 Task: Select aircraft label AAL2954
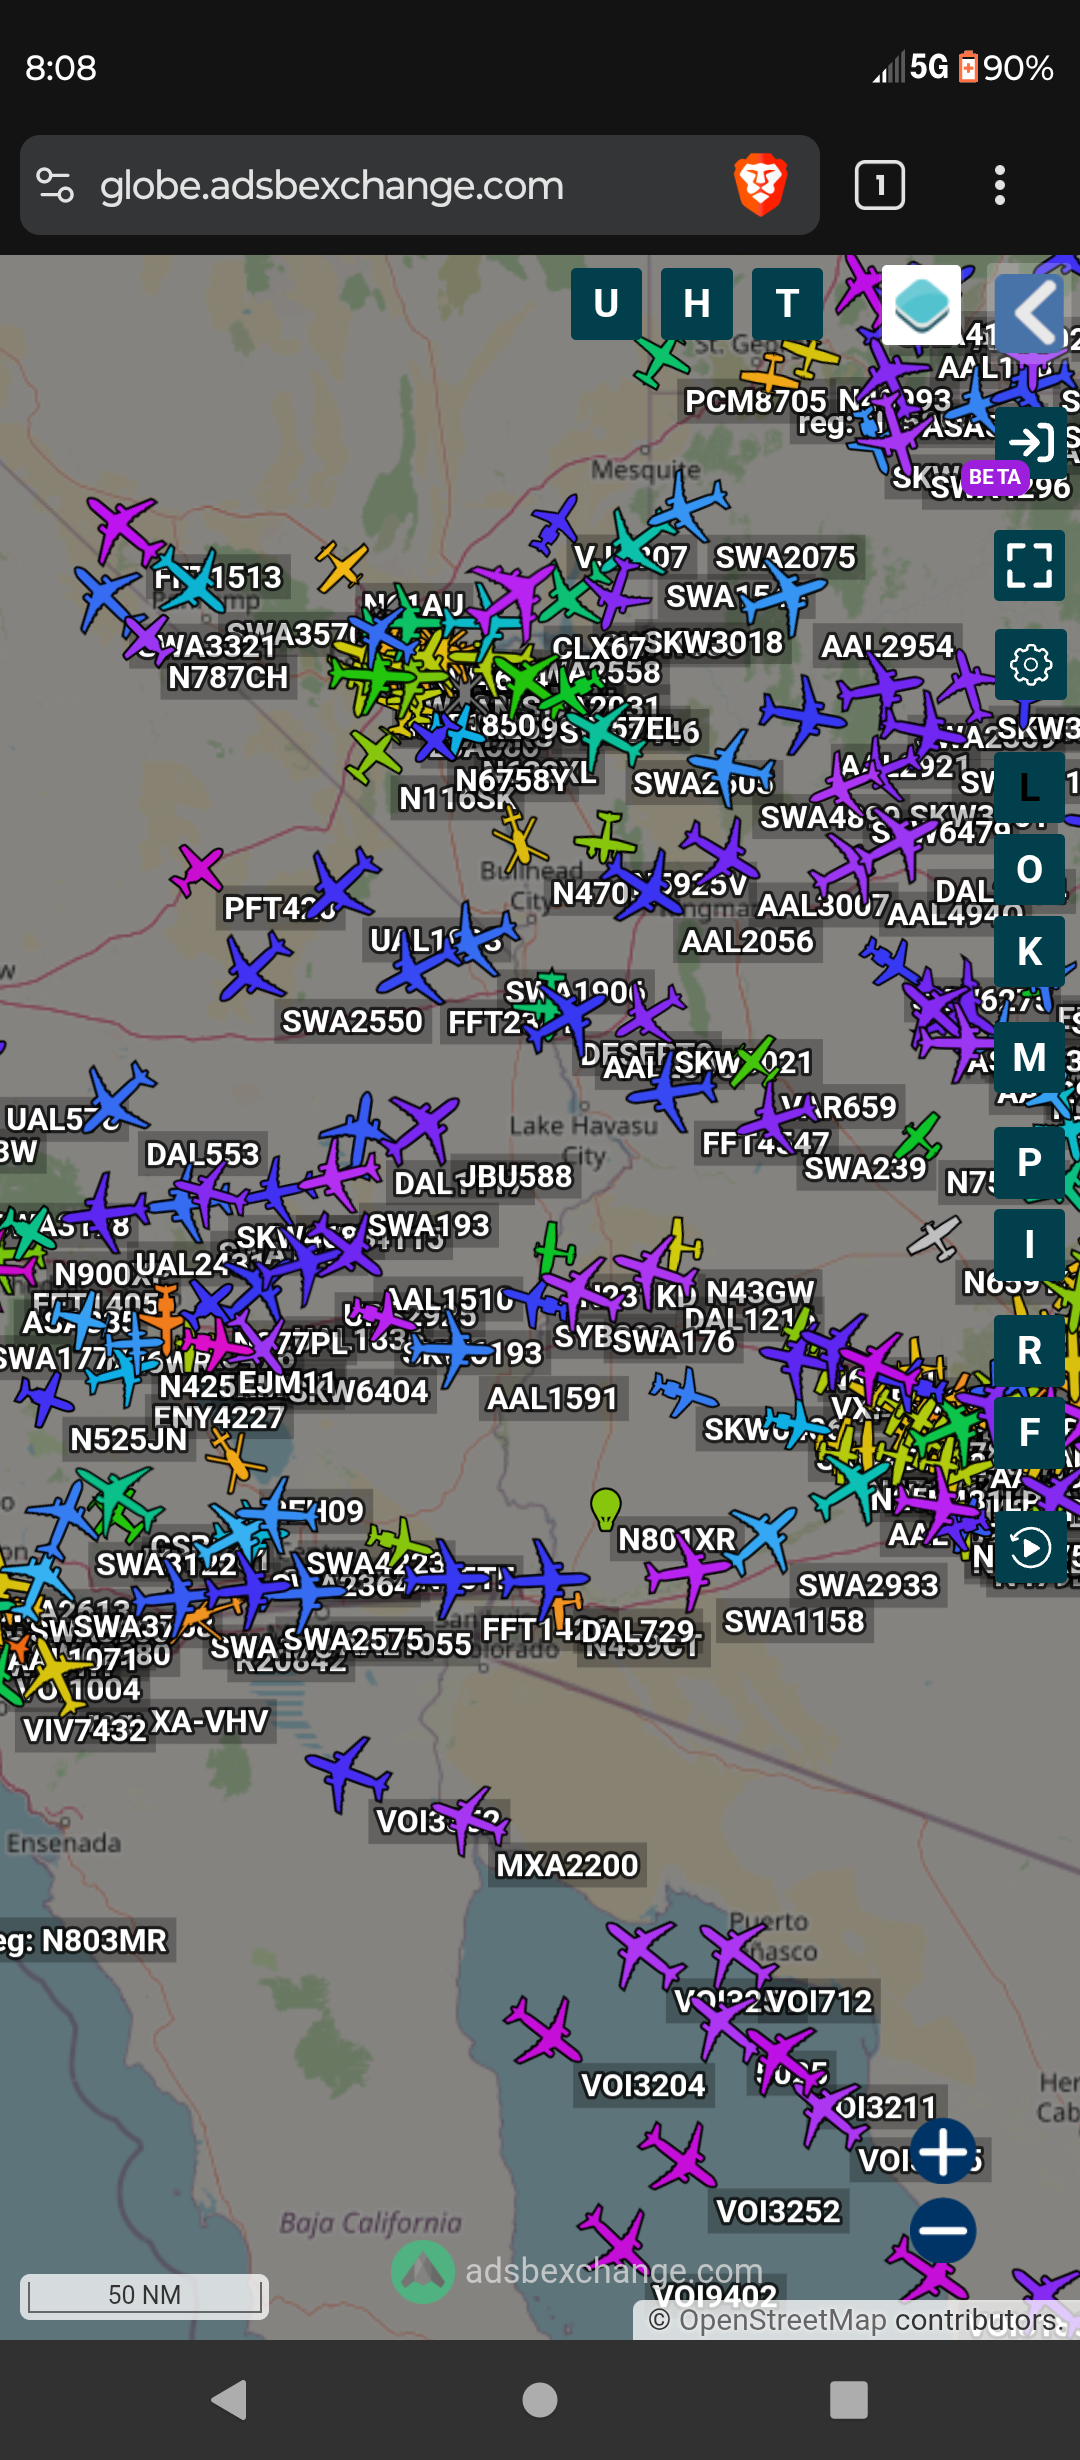coord(888,646)
